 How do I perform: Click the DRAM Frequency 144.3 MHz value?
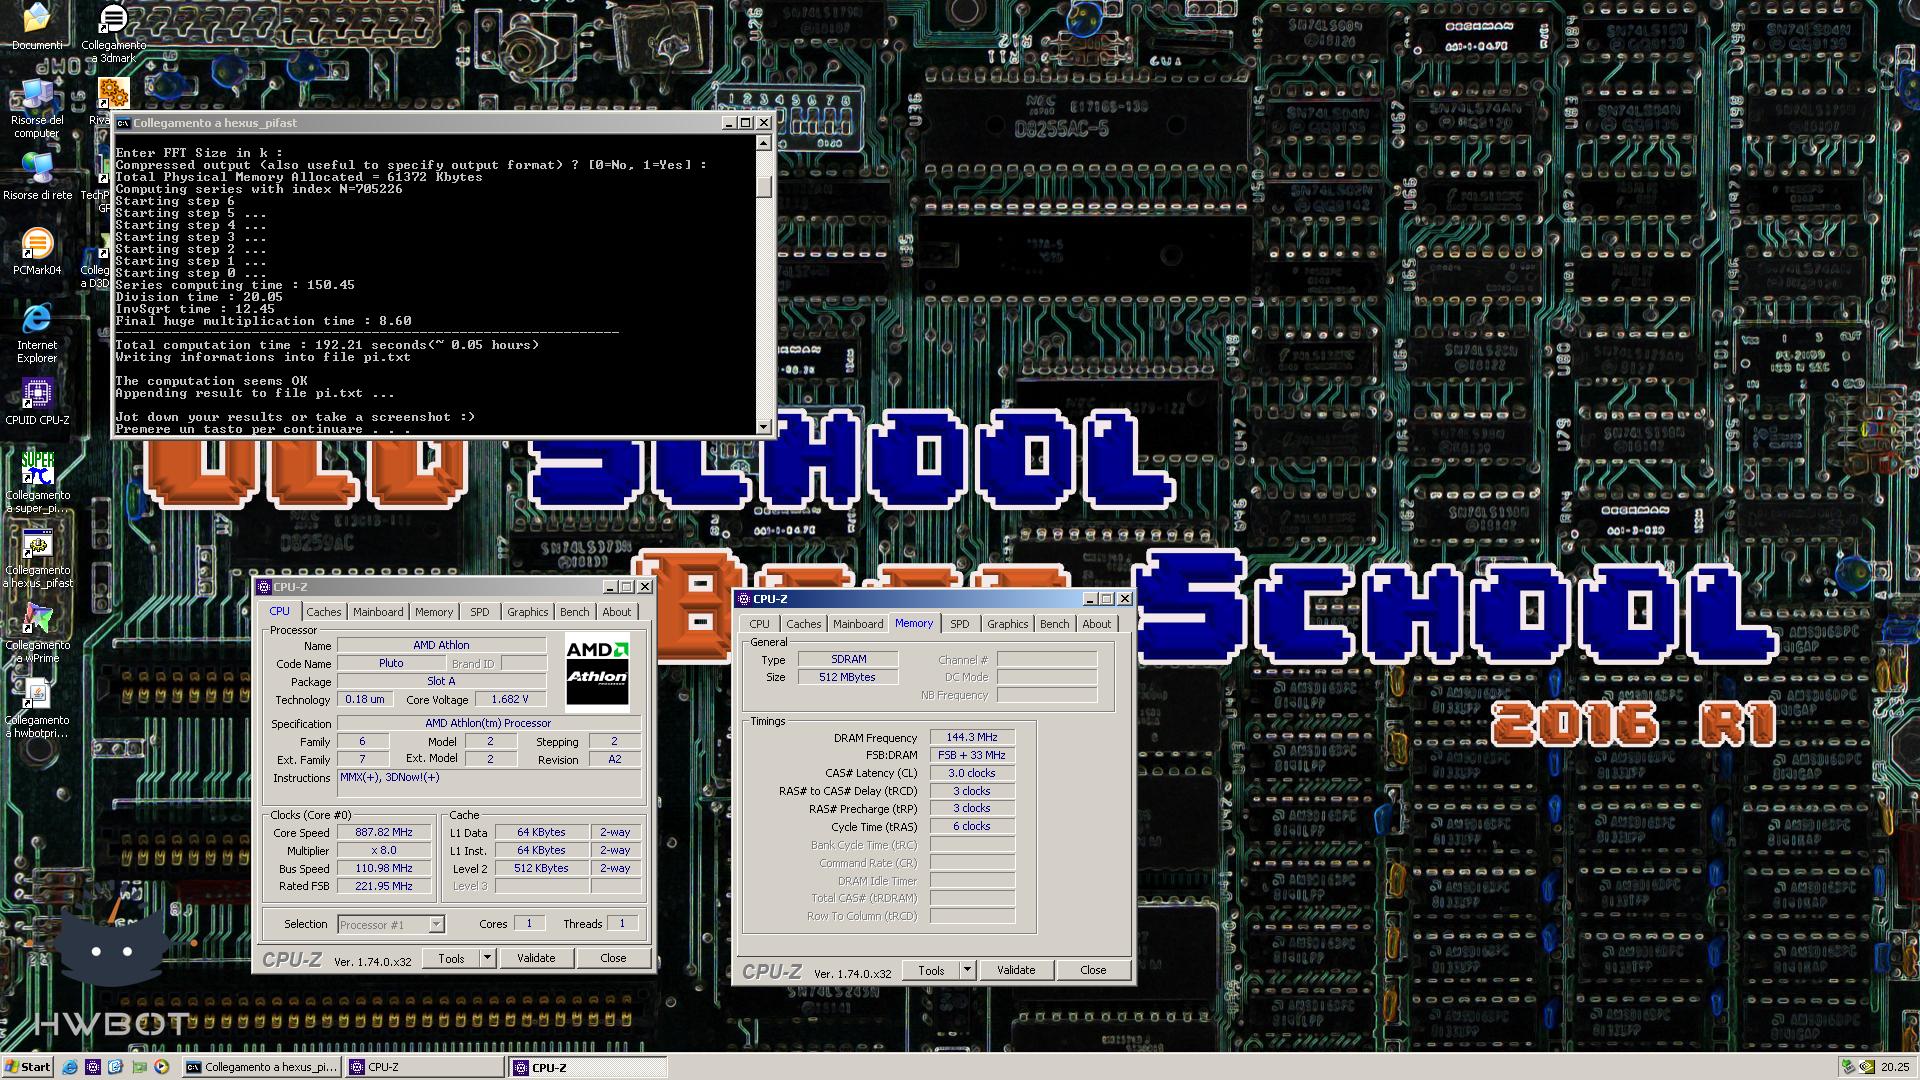[x=972, y=738]
